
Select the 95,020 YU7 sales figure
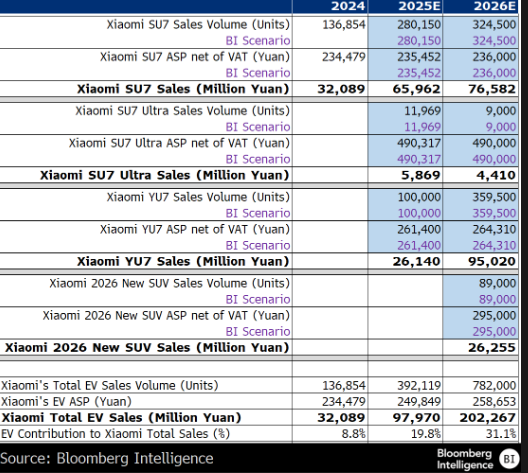(492, 262)
